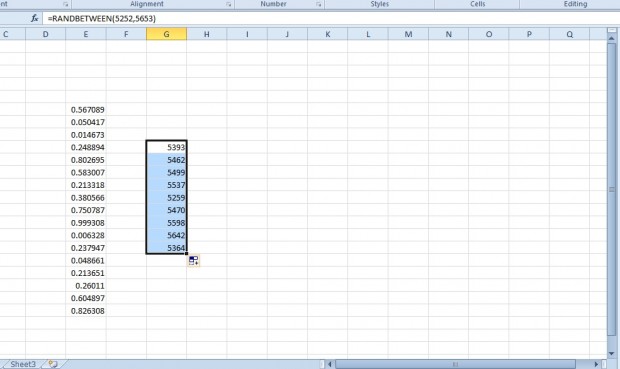Select cell containing 0.999308
The width and height of the screenshot is (620, 369).
point(86,223)
